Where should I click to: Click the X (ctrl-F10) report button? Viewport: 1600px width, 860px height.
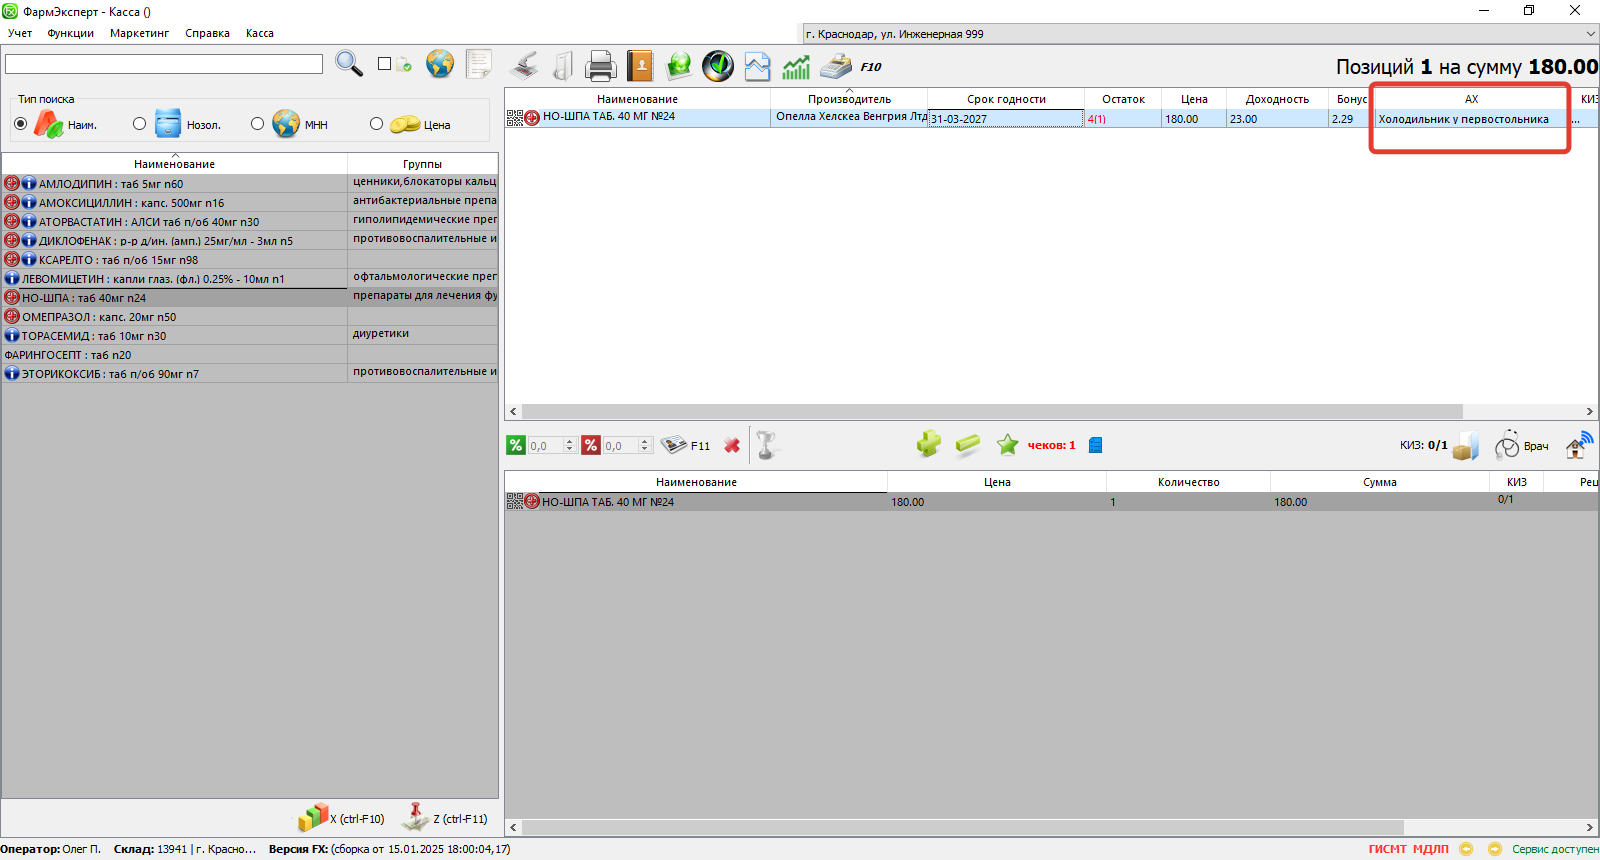click(x=341, y=818)
